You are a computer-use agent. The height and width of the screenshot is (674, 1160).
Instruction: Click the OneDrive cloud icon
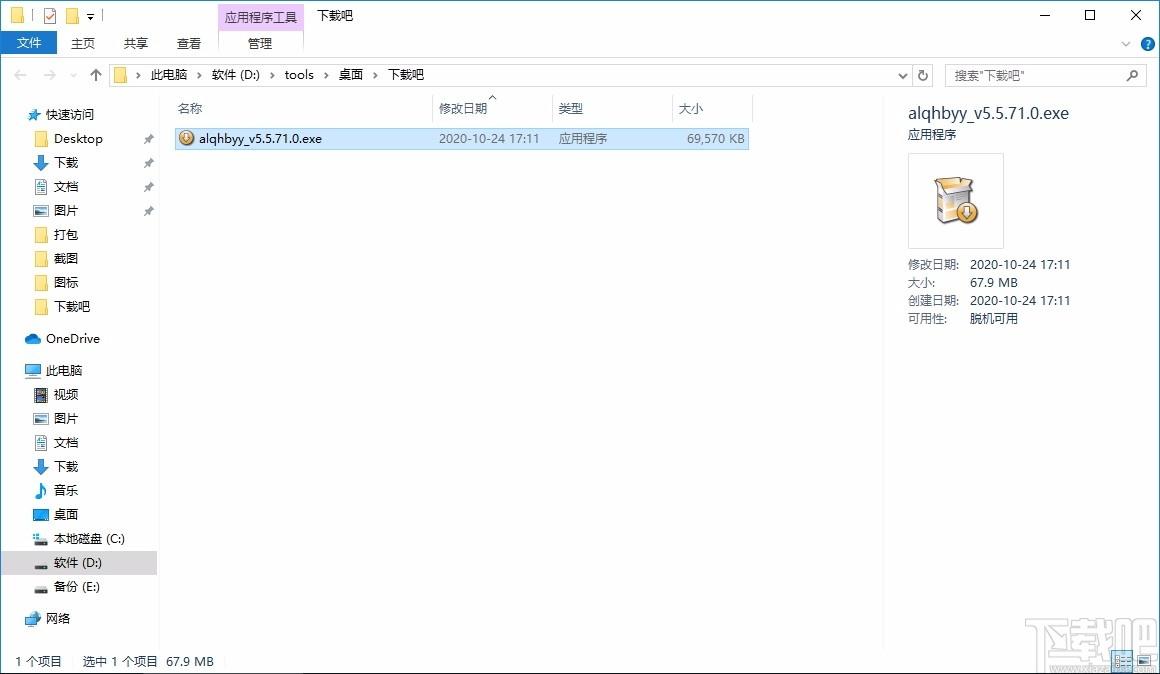tap(33, 339)
